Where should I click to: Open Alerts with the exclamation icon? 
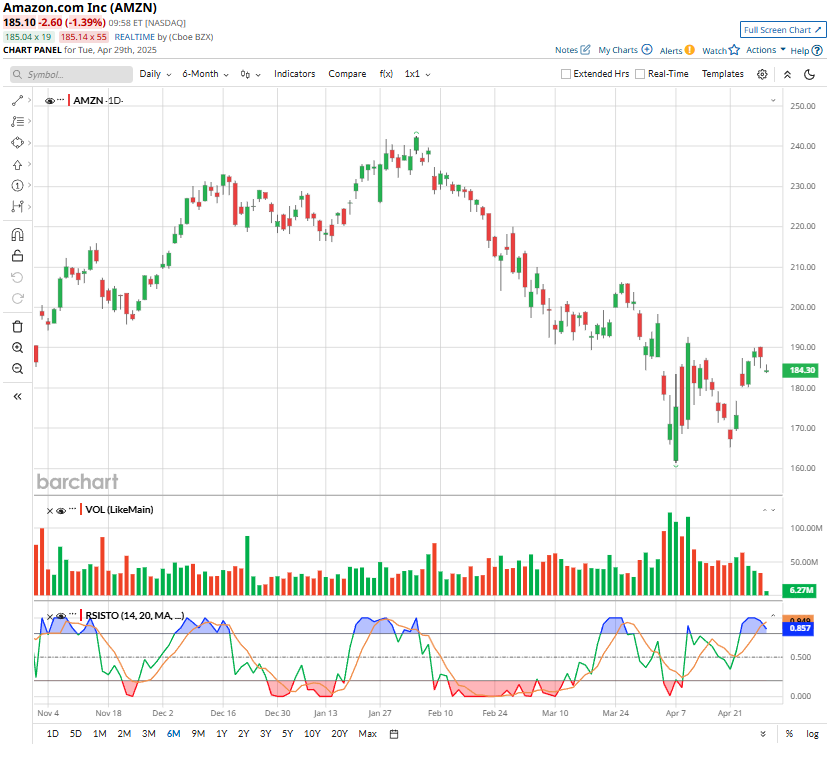(690, 50)
